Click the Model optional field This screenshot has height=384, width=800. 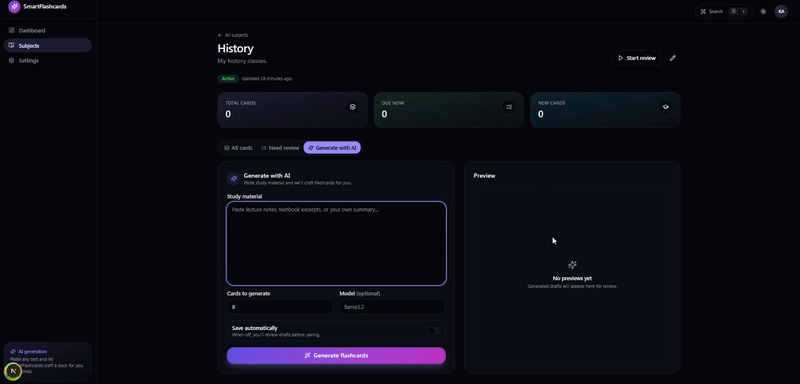click(392, 307)
